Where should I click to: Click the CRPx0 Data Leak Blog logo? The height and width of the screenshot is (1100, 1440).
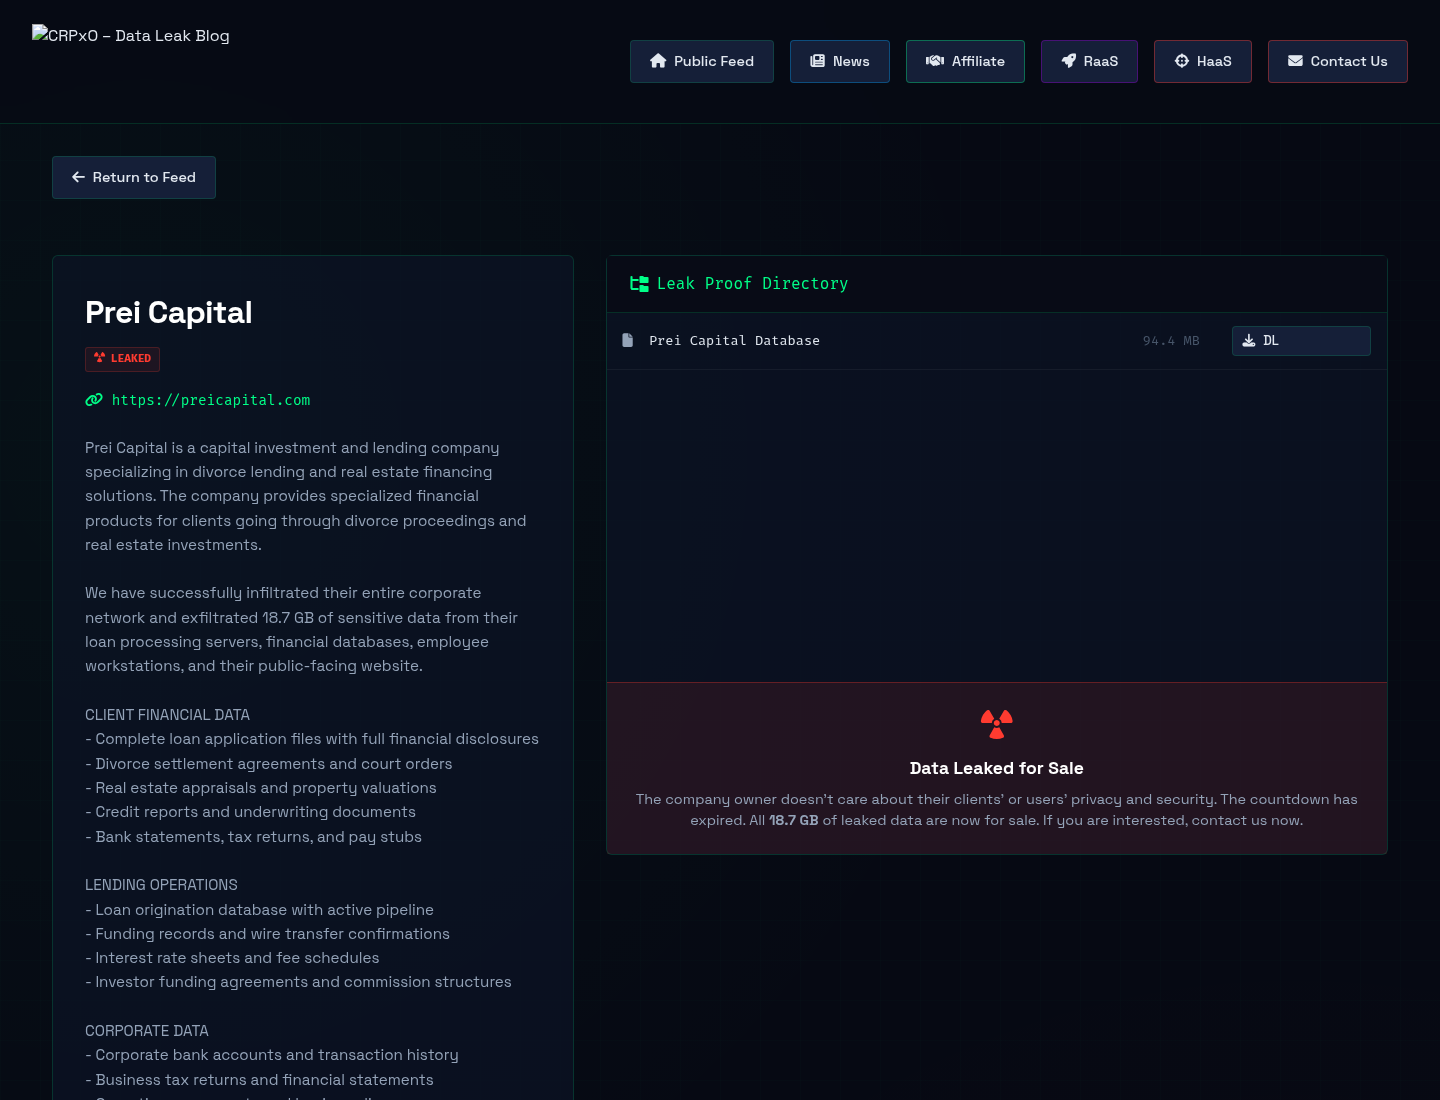click(x=131, y=35)
